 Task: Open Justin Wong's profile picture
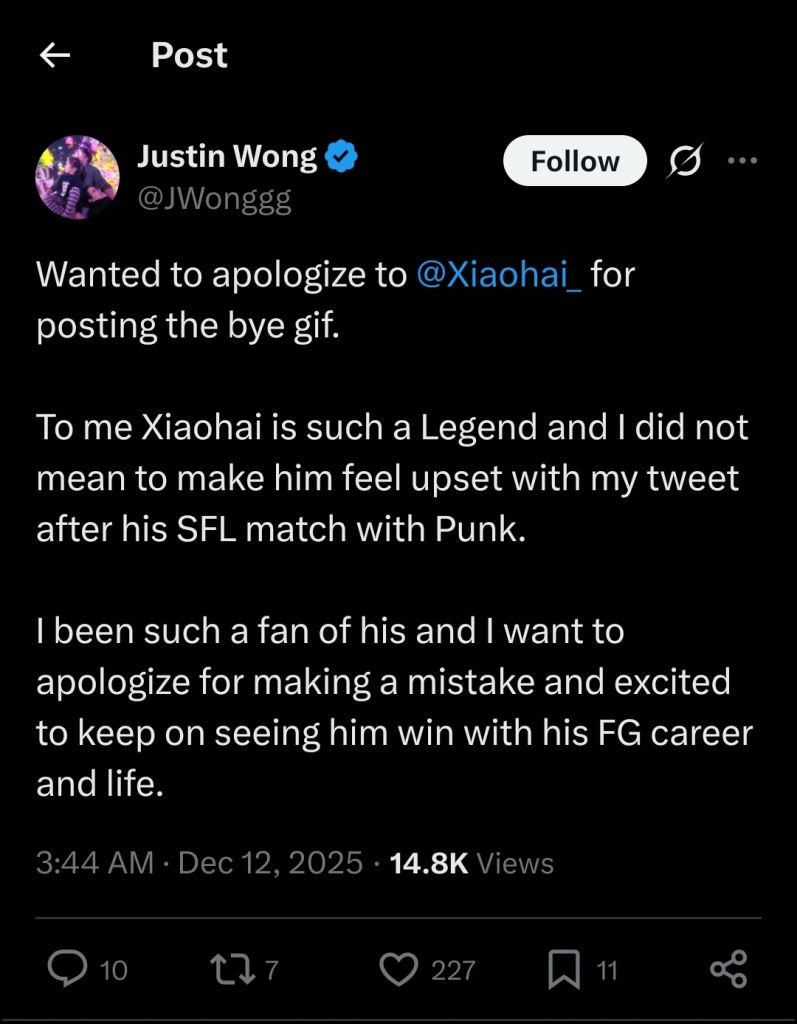tap(77, 177)
